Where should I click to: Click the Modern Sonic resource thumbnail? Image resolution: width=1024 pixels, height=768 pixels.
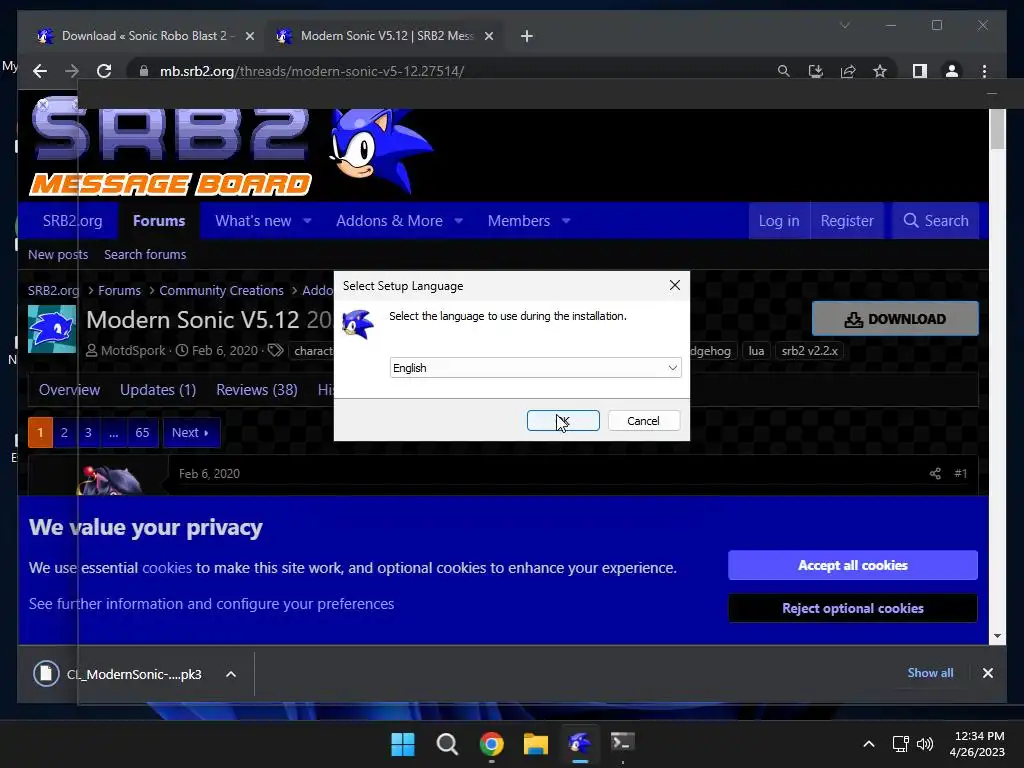click(52, 328)
